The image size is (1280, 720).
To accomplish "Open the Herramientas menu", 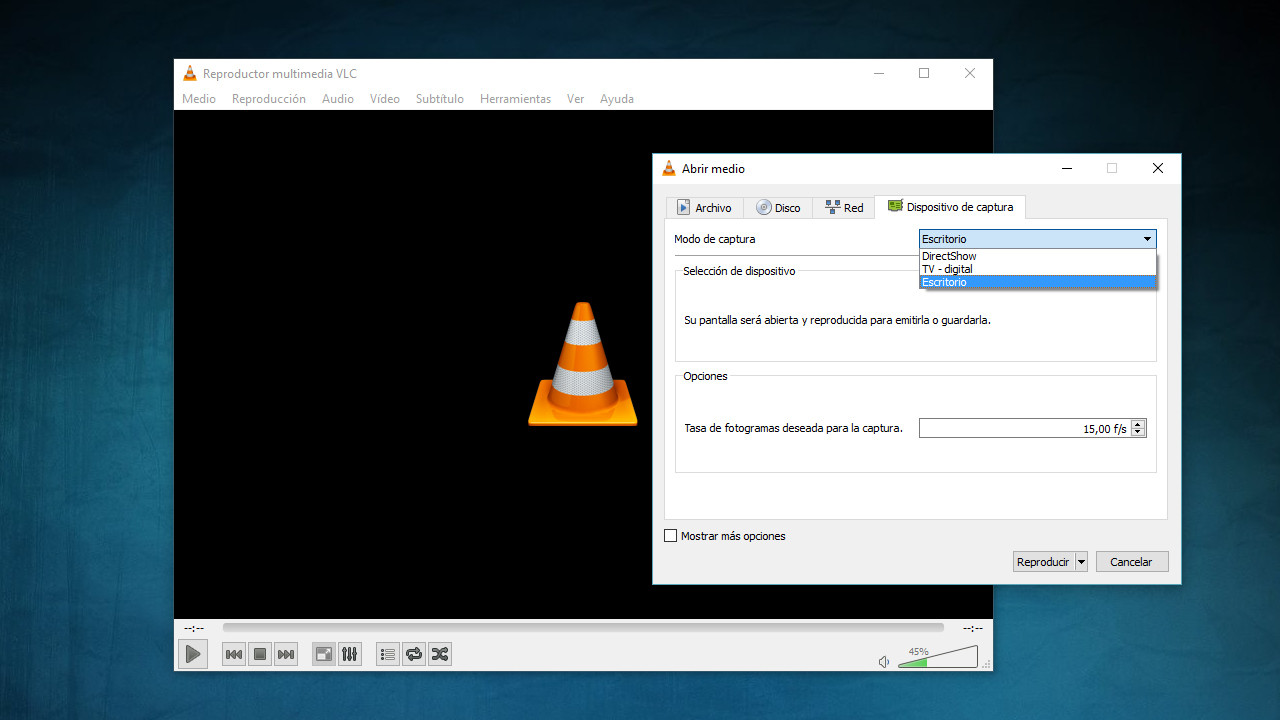I will [515, 98].
